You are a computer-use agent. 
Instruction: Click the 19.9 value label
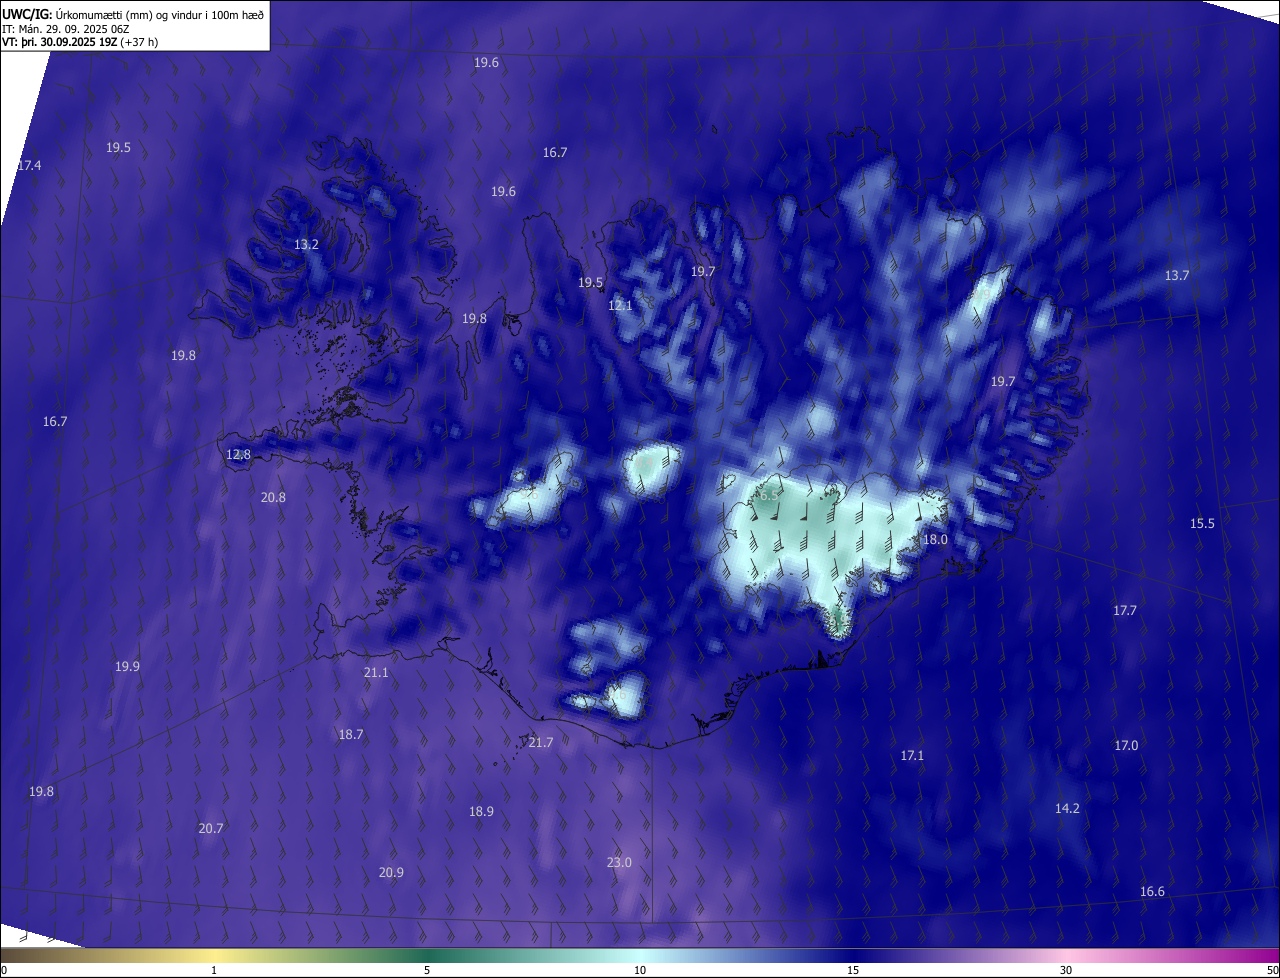[127, 667]
